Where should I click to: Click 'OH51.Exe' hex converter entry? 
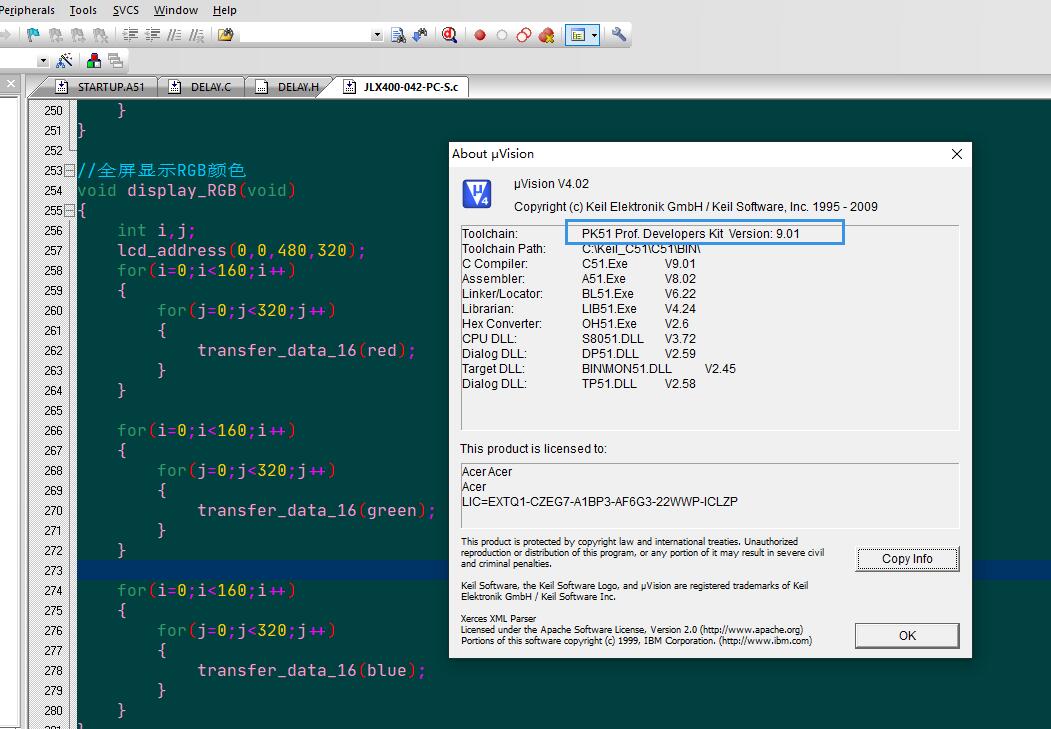[x=609, y=324]
